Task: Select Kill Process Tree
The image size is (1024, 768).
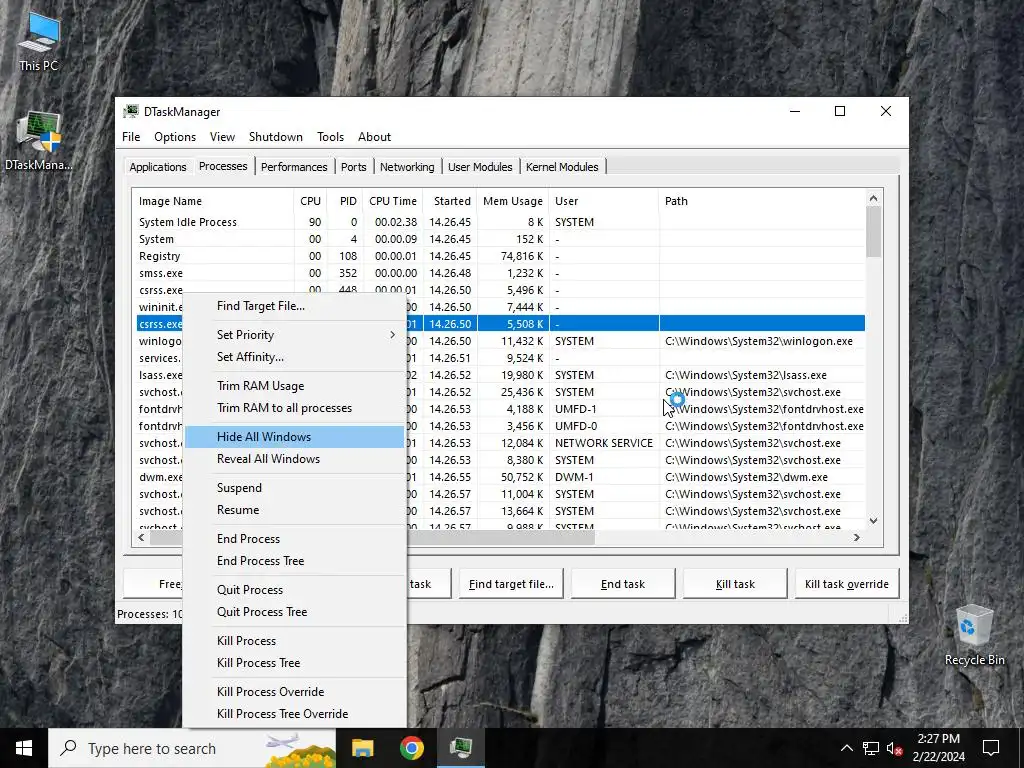Action: [x=295, y=662]
